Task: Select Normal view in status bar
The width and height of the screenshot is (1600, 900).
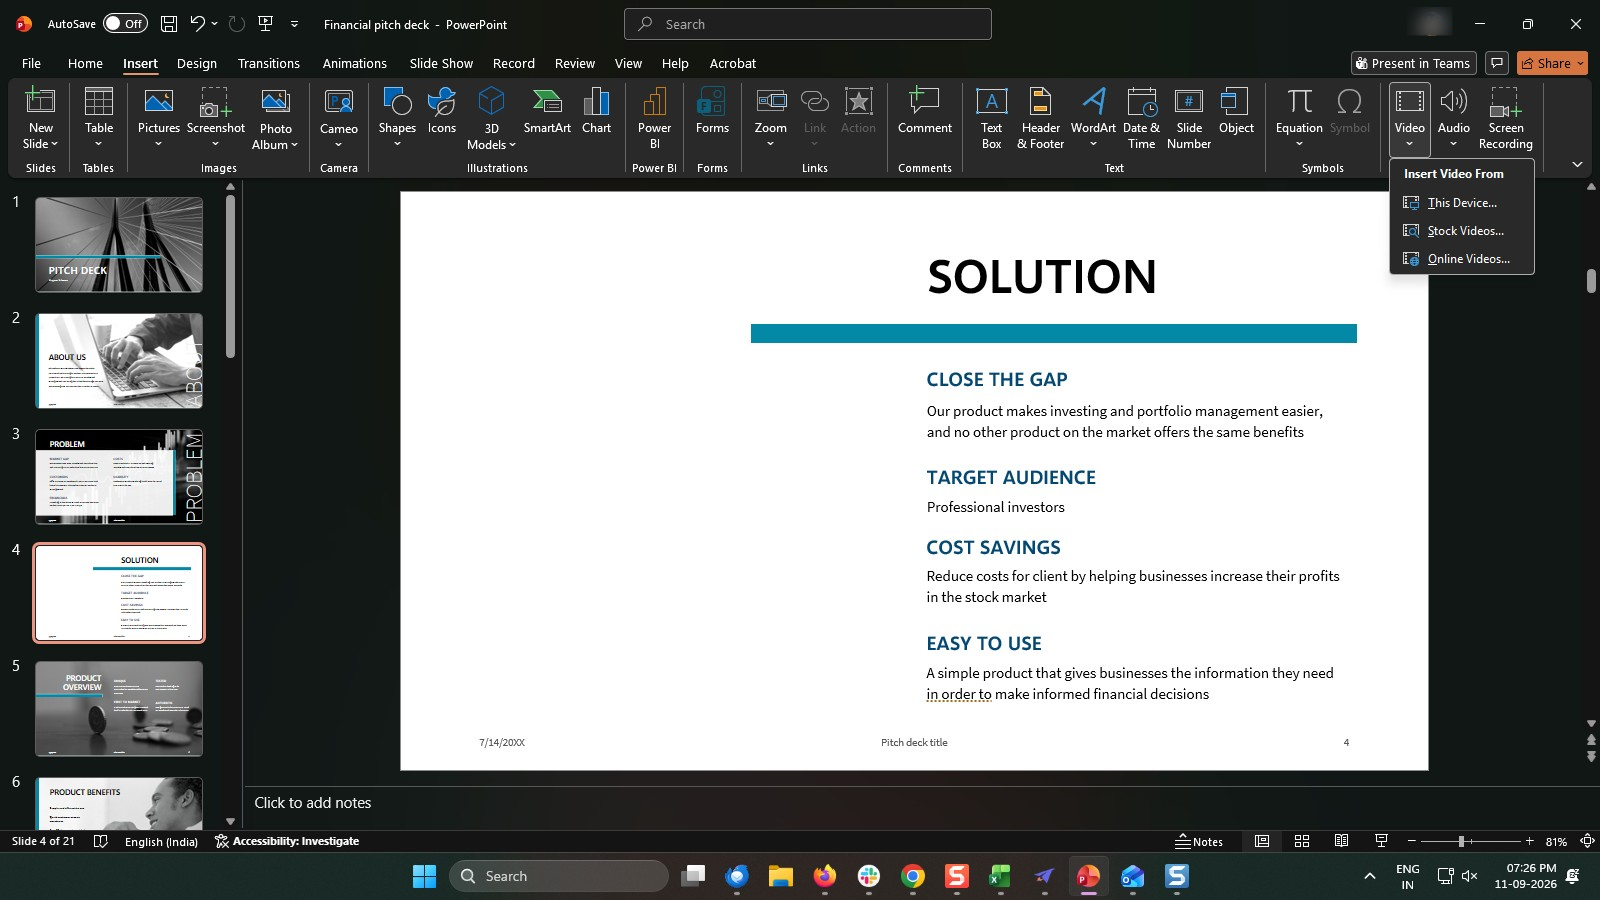Action: click(1262, 841)
